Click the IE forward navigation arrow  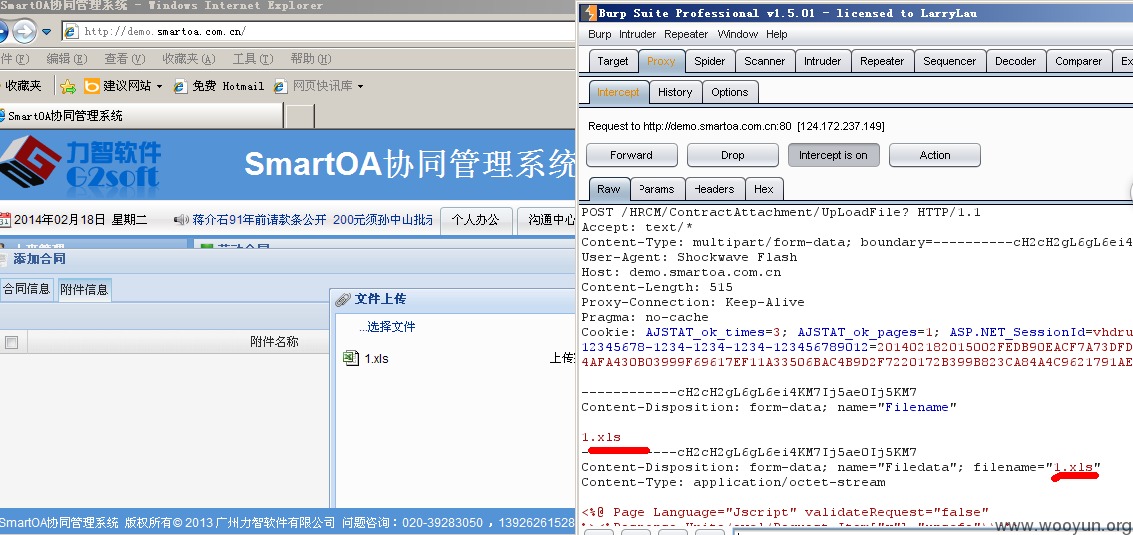tap(24, 31)
